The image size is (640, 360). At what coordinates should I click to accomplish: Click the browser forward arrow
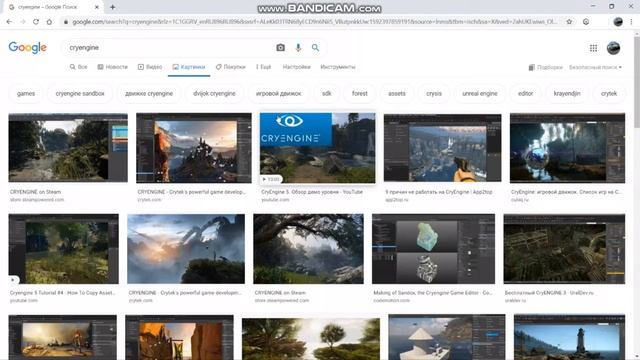click(x=23, y=22)
